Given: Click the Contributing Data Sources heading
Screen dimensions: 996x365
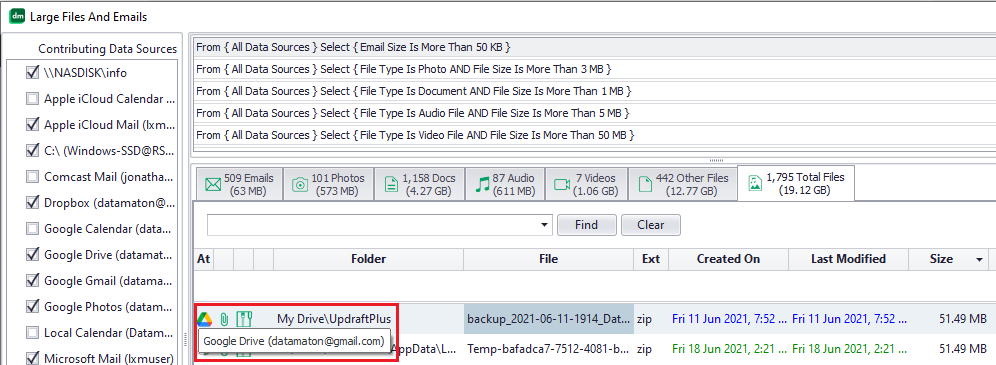Looking at the screenshot, I should (x=107, y=49).
